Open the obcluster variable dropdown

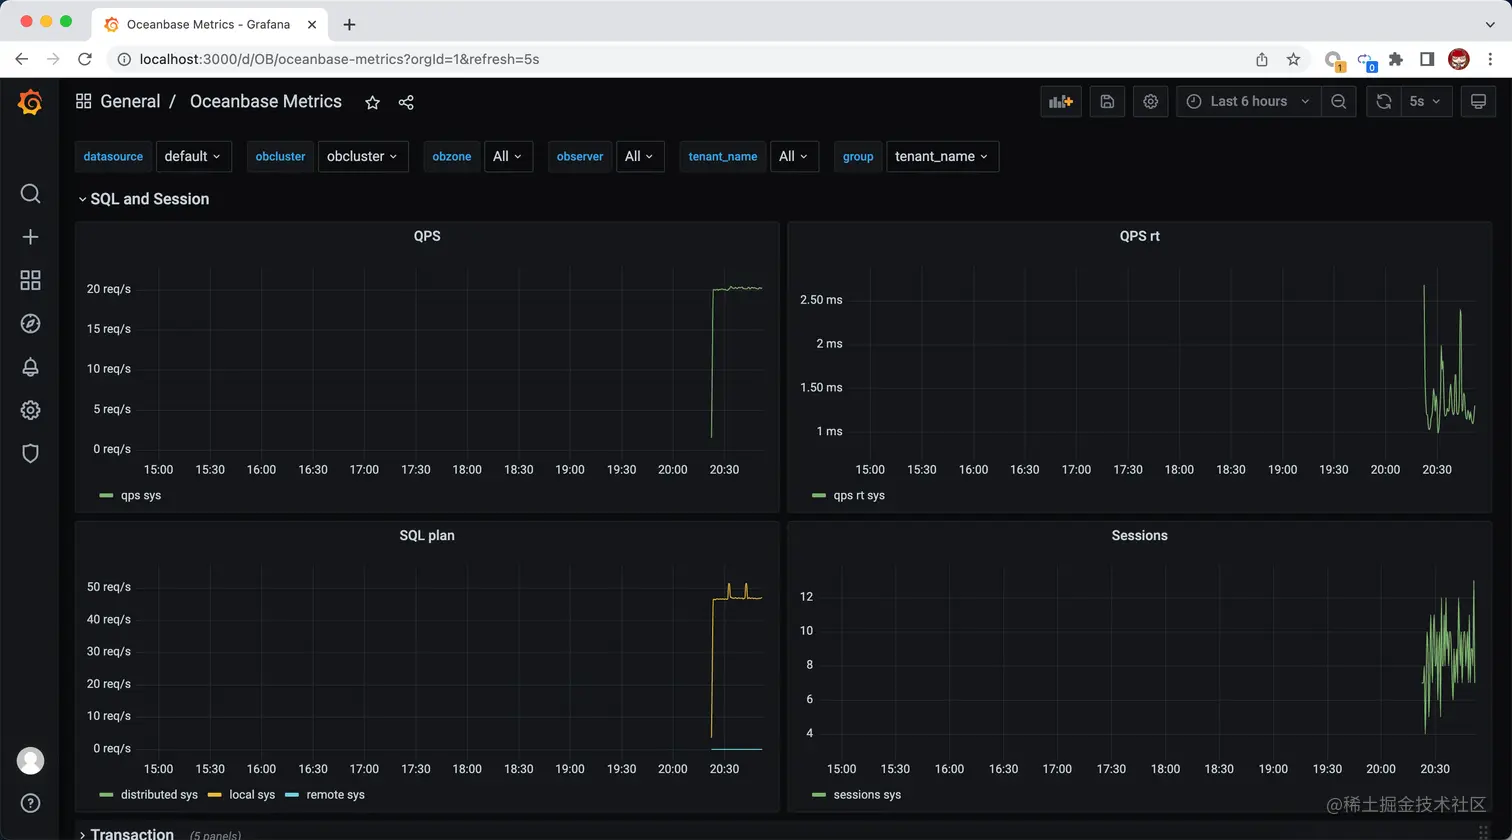[x=363, y=156]
